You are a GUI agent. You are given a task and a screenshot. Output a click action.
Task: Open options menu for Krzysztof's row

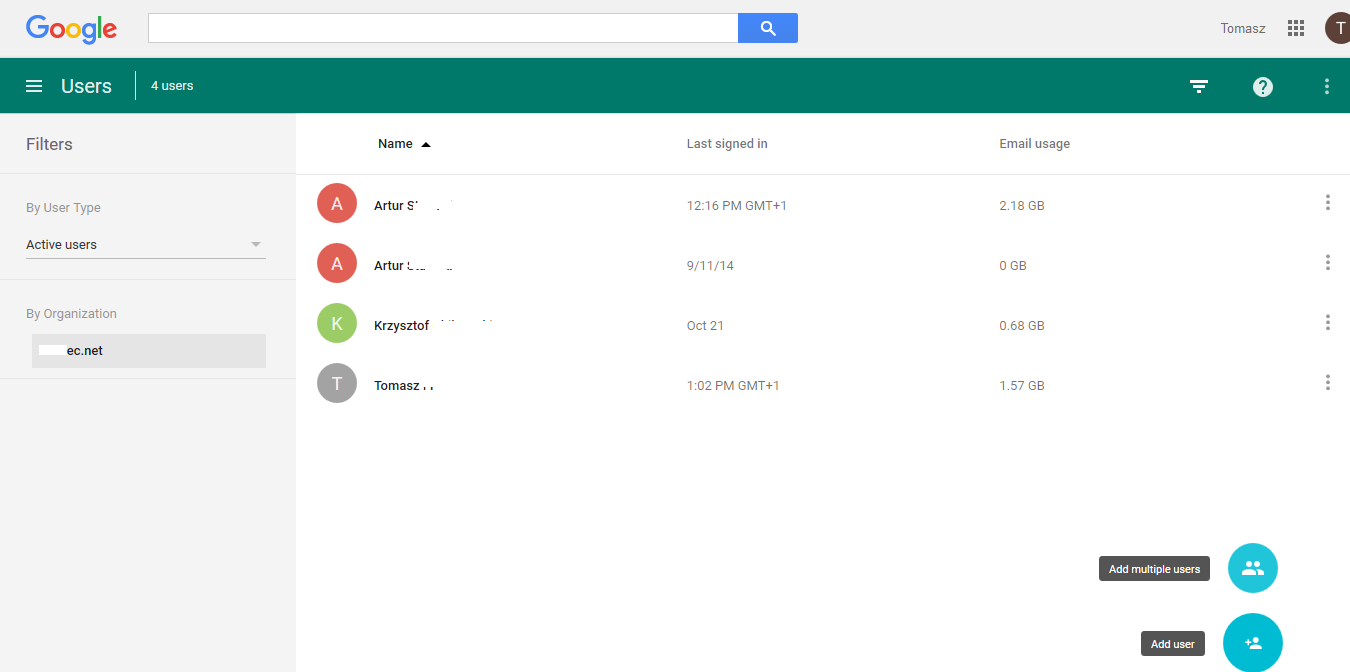1327,323
